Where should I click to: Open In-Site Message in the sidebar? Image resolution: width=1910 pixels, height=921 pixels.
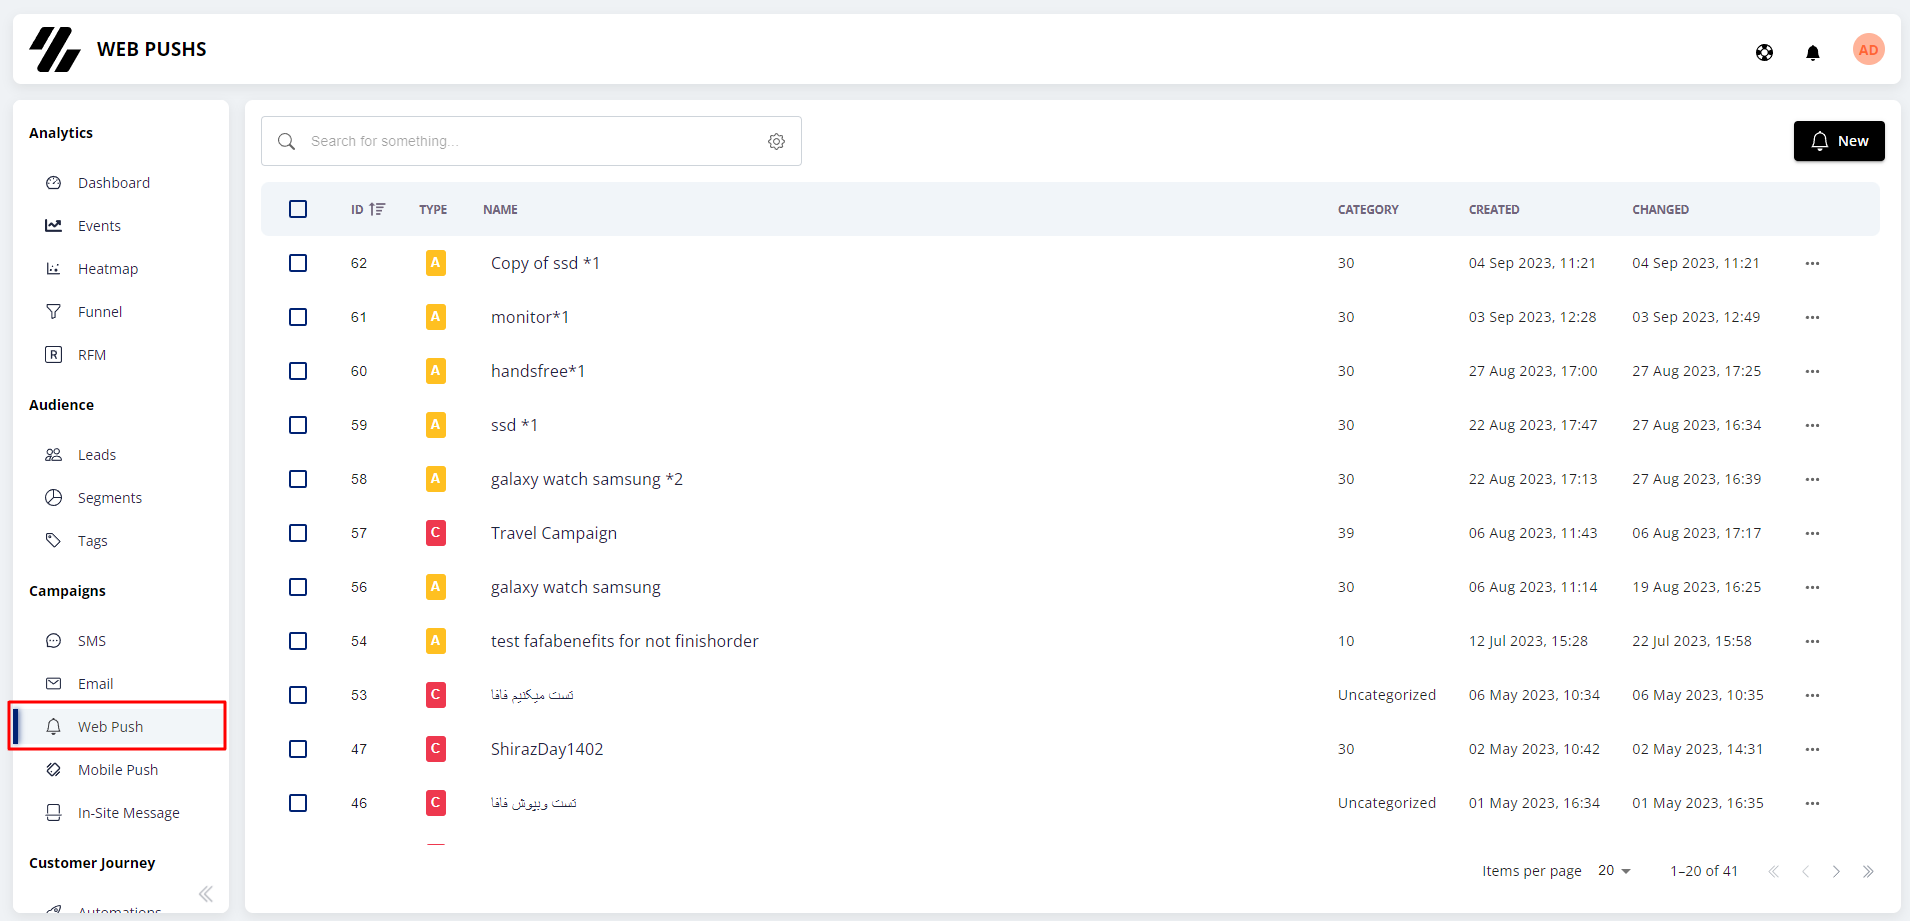(x=129, y=813)
